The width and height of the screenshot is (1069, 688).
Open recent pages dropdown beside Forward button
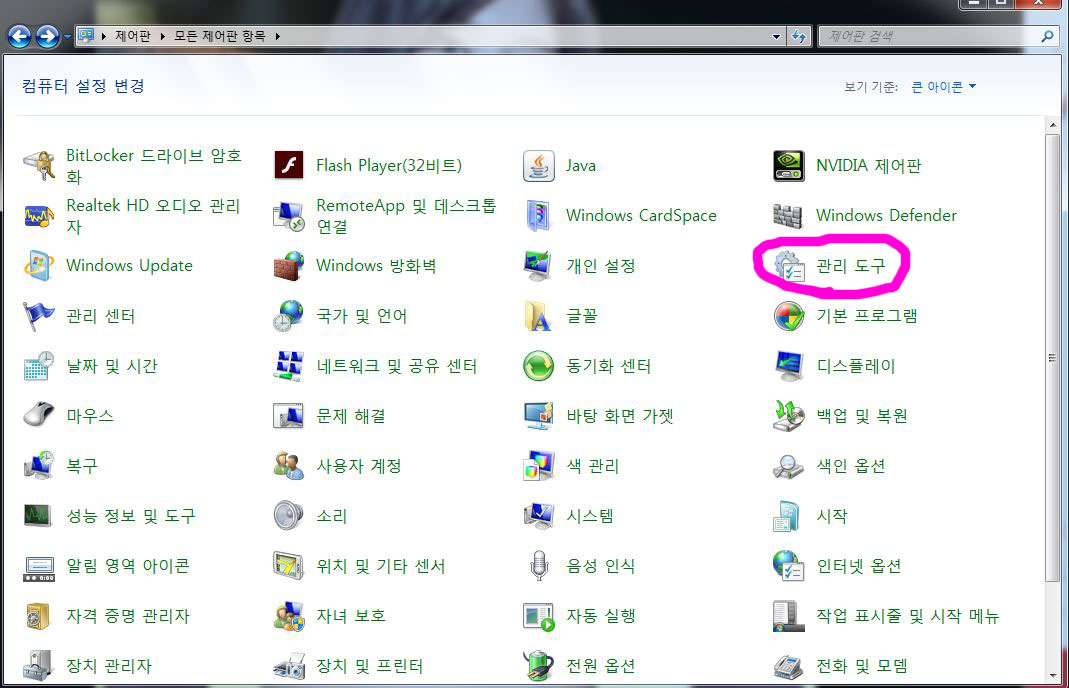click(x=67, y=37)
